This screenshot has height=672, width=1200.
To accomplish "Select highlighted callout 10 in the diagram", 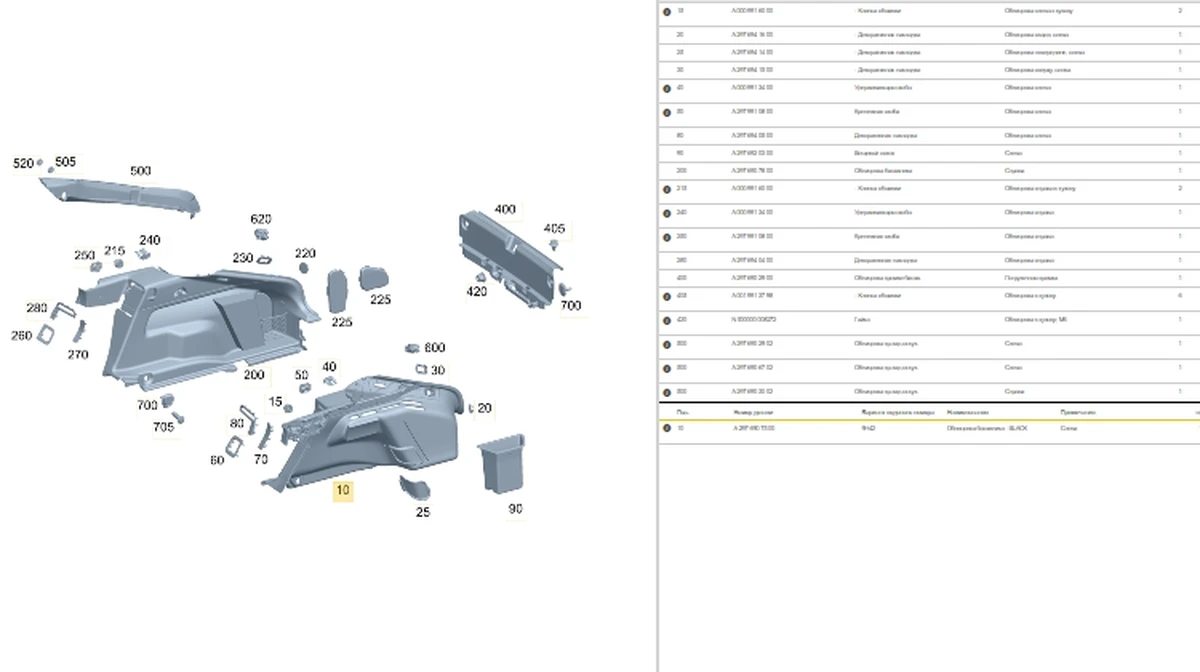I will point(343,491).
